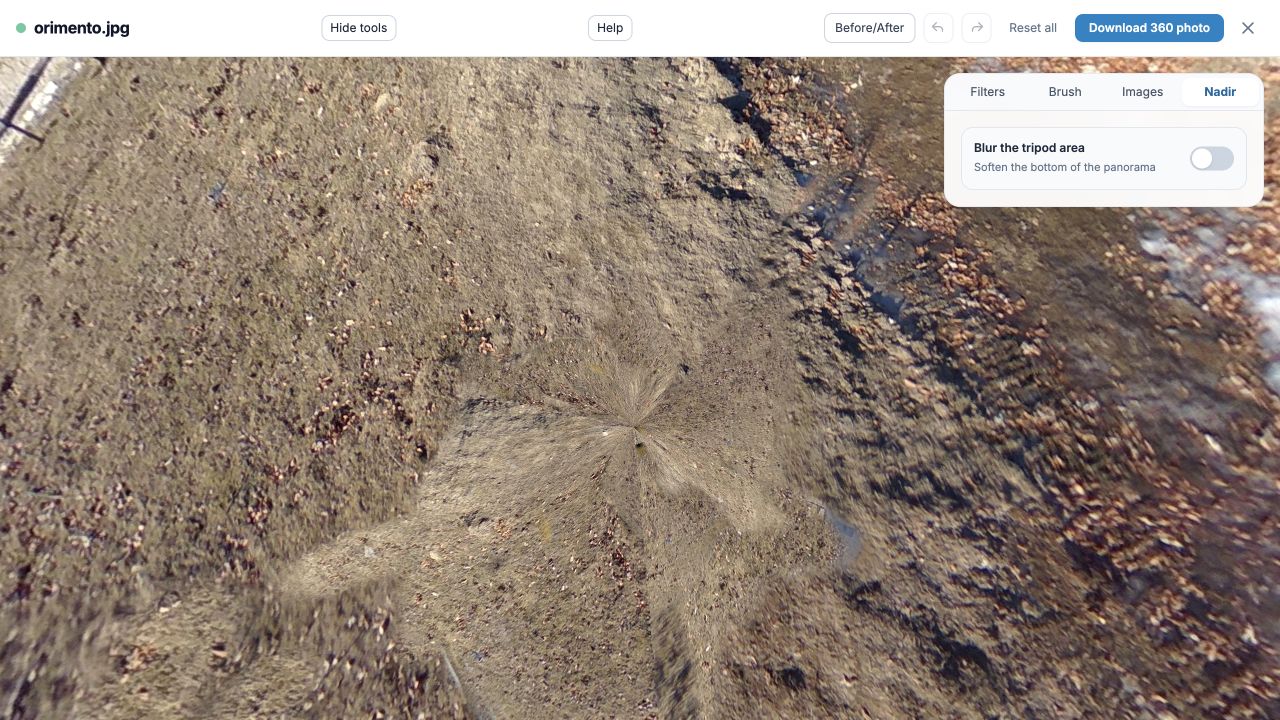Click 'Soften the bottom of the panorama' text
Image resolution: width=1280 pixels, height=720 pixels.
click(1064, 167)
